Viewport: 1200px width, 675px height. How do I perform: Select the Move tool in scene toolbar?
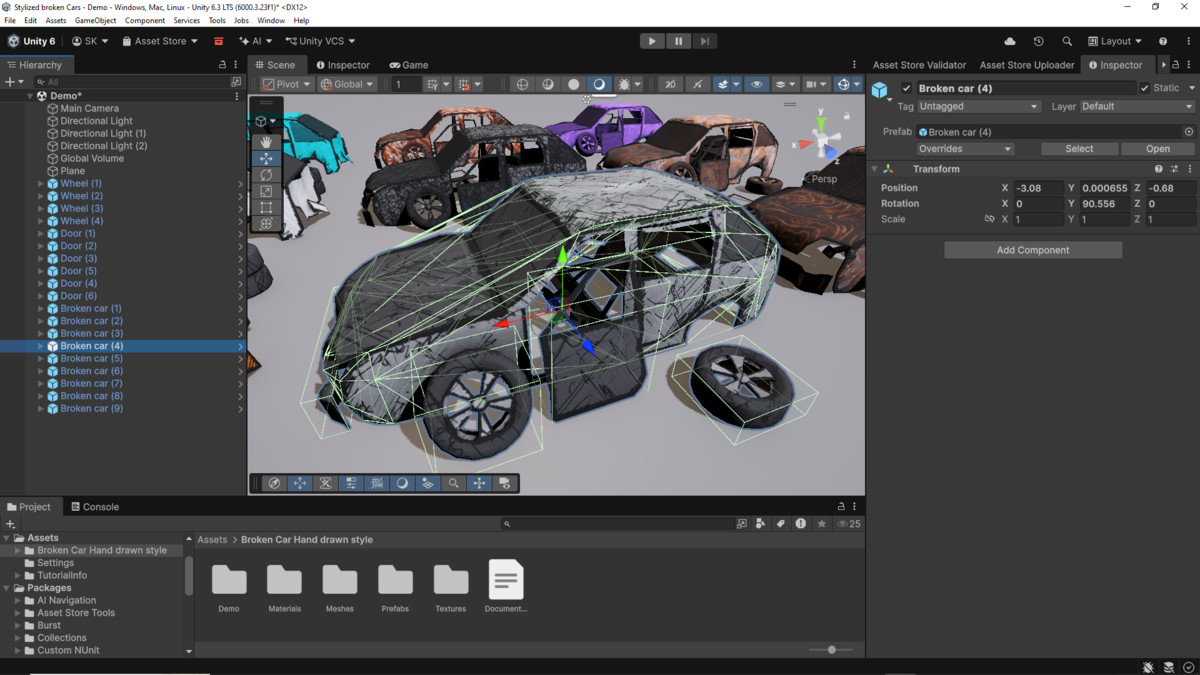[266, 159]
